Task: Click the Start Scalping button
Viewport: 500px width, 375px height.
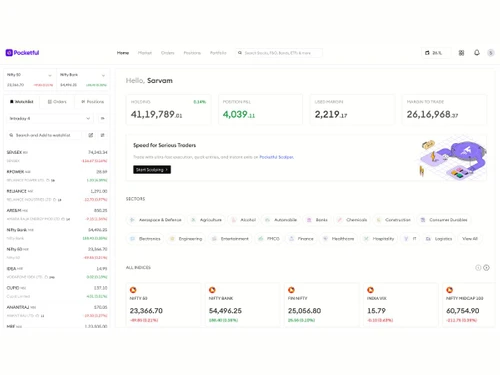Action: pyautogui.click(x=152, y=170)
